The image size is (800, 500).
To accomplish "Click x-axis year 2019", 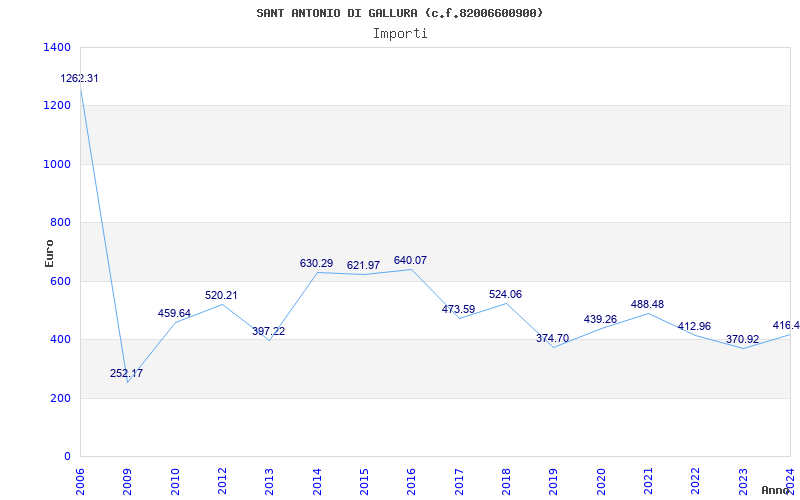I will pos(554,481).
